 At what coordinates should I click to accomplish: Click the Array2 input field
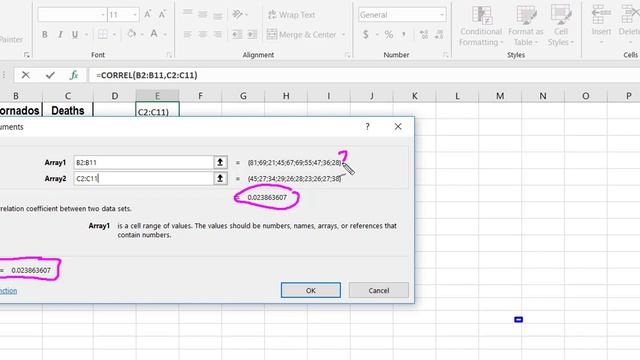click(144, 178)
